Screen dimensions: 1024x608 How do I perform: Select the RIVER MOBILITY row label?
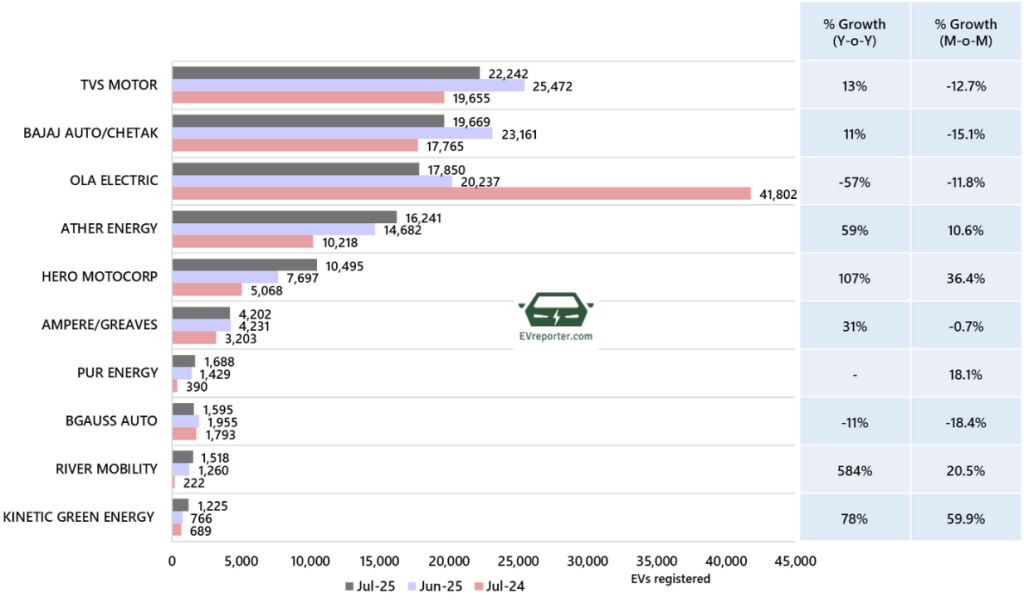106,469
